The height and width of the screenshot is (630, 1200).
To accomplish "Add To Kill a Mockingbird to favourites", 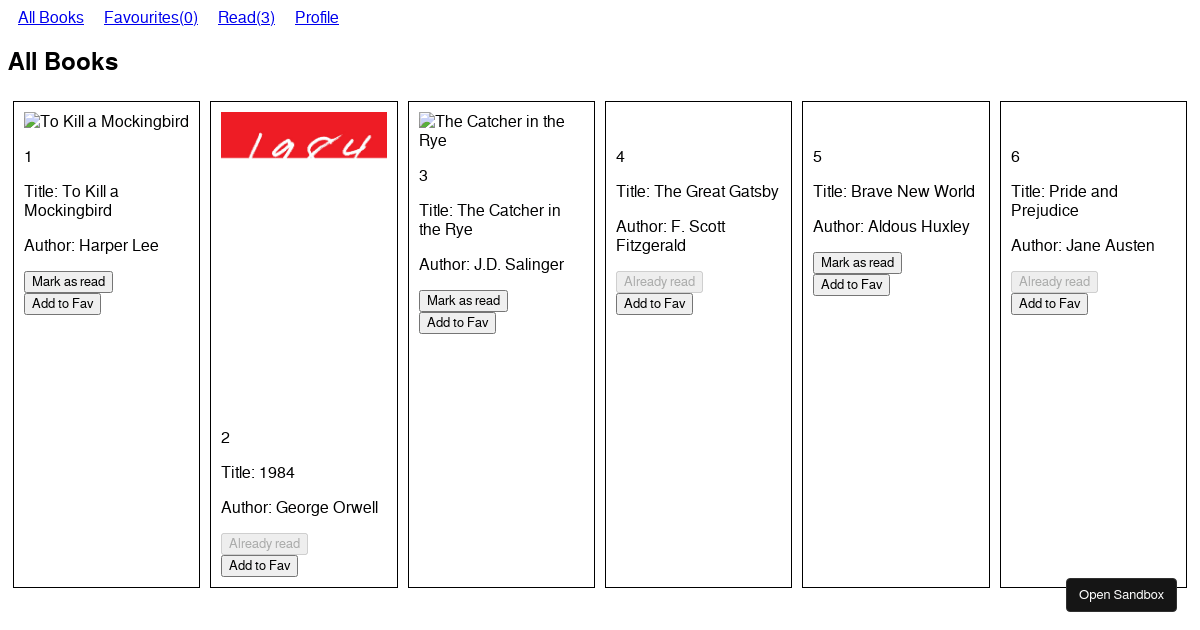I will point(62,304).
